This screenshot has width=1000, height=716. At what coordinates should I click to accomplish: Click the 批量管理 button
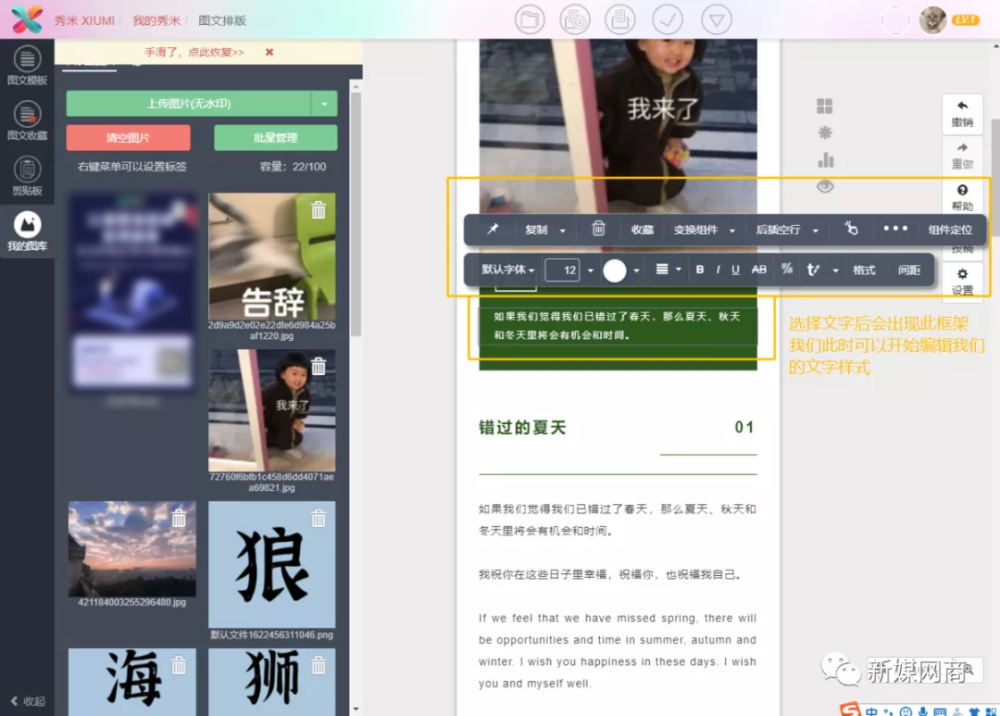coord(276,138)
